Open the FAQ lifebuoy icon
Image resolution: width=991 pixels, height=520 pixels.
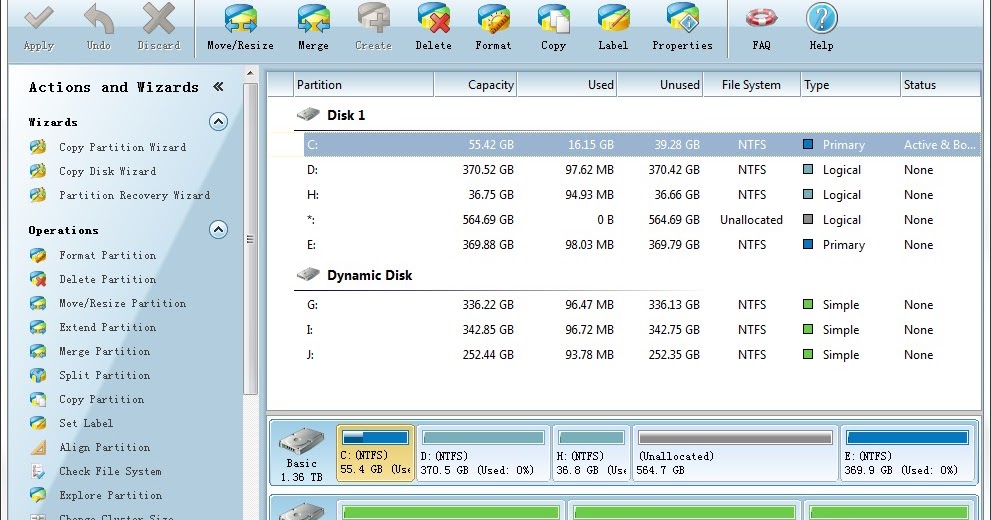click(761, 19)
